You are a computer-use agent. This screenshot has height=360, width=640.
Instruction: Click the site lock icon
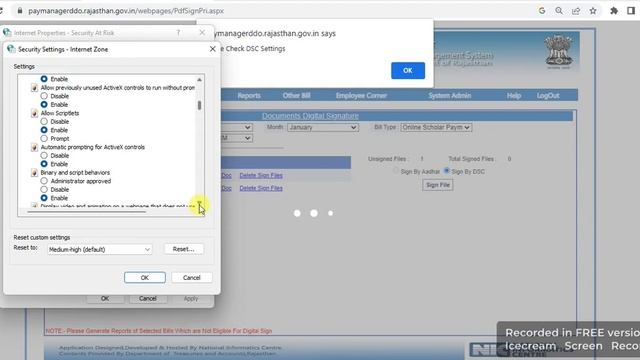pyautogui.click(x=20, y=11)
